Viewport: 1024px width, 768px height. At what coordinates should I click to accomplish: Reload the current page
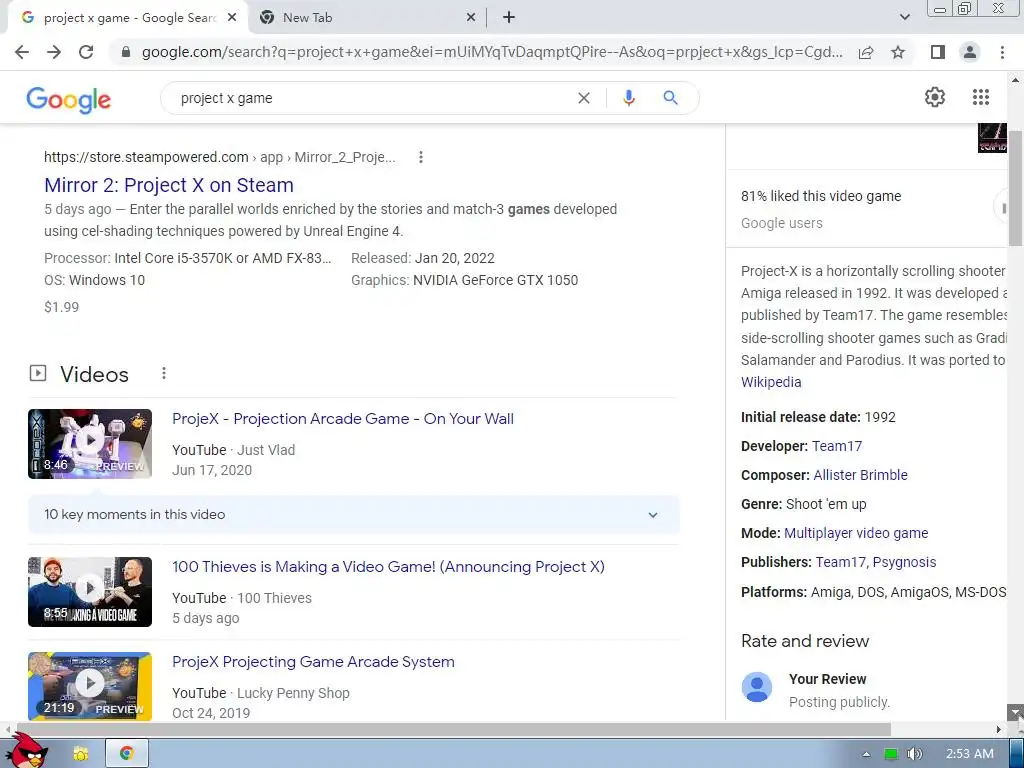(x=86, y=52)
